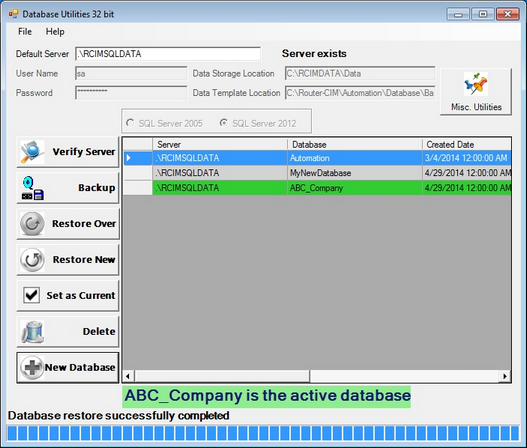Click the restore progress bar

click(x=264, y=433)
